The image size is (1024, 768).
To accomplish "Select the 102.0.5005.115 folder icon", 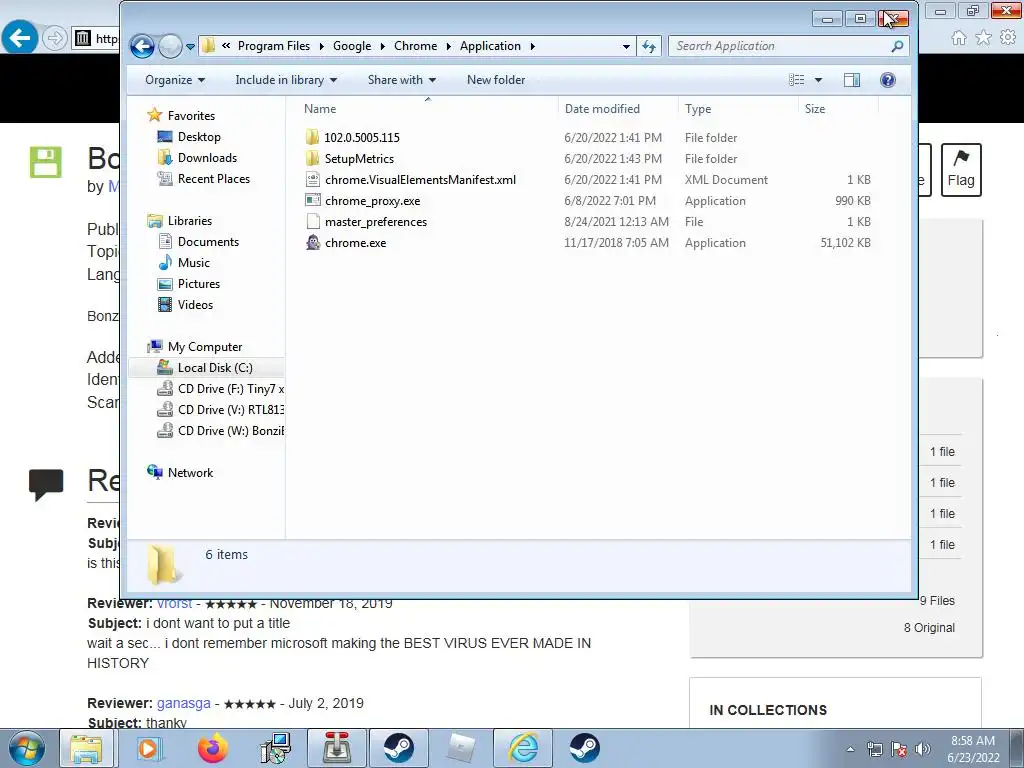I will click(x=313, y=137).
